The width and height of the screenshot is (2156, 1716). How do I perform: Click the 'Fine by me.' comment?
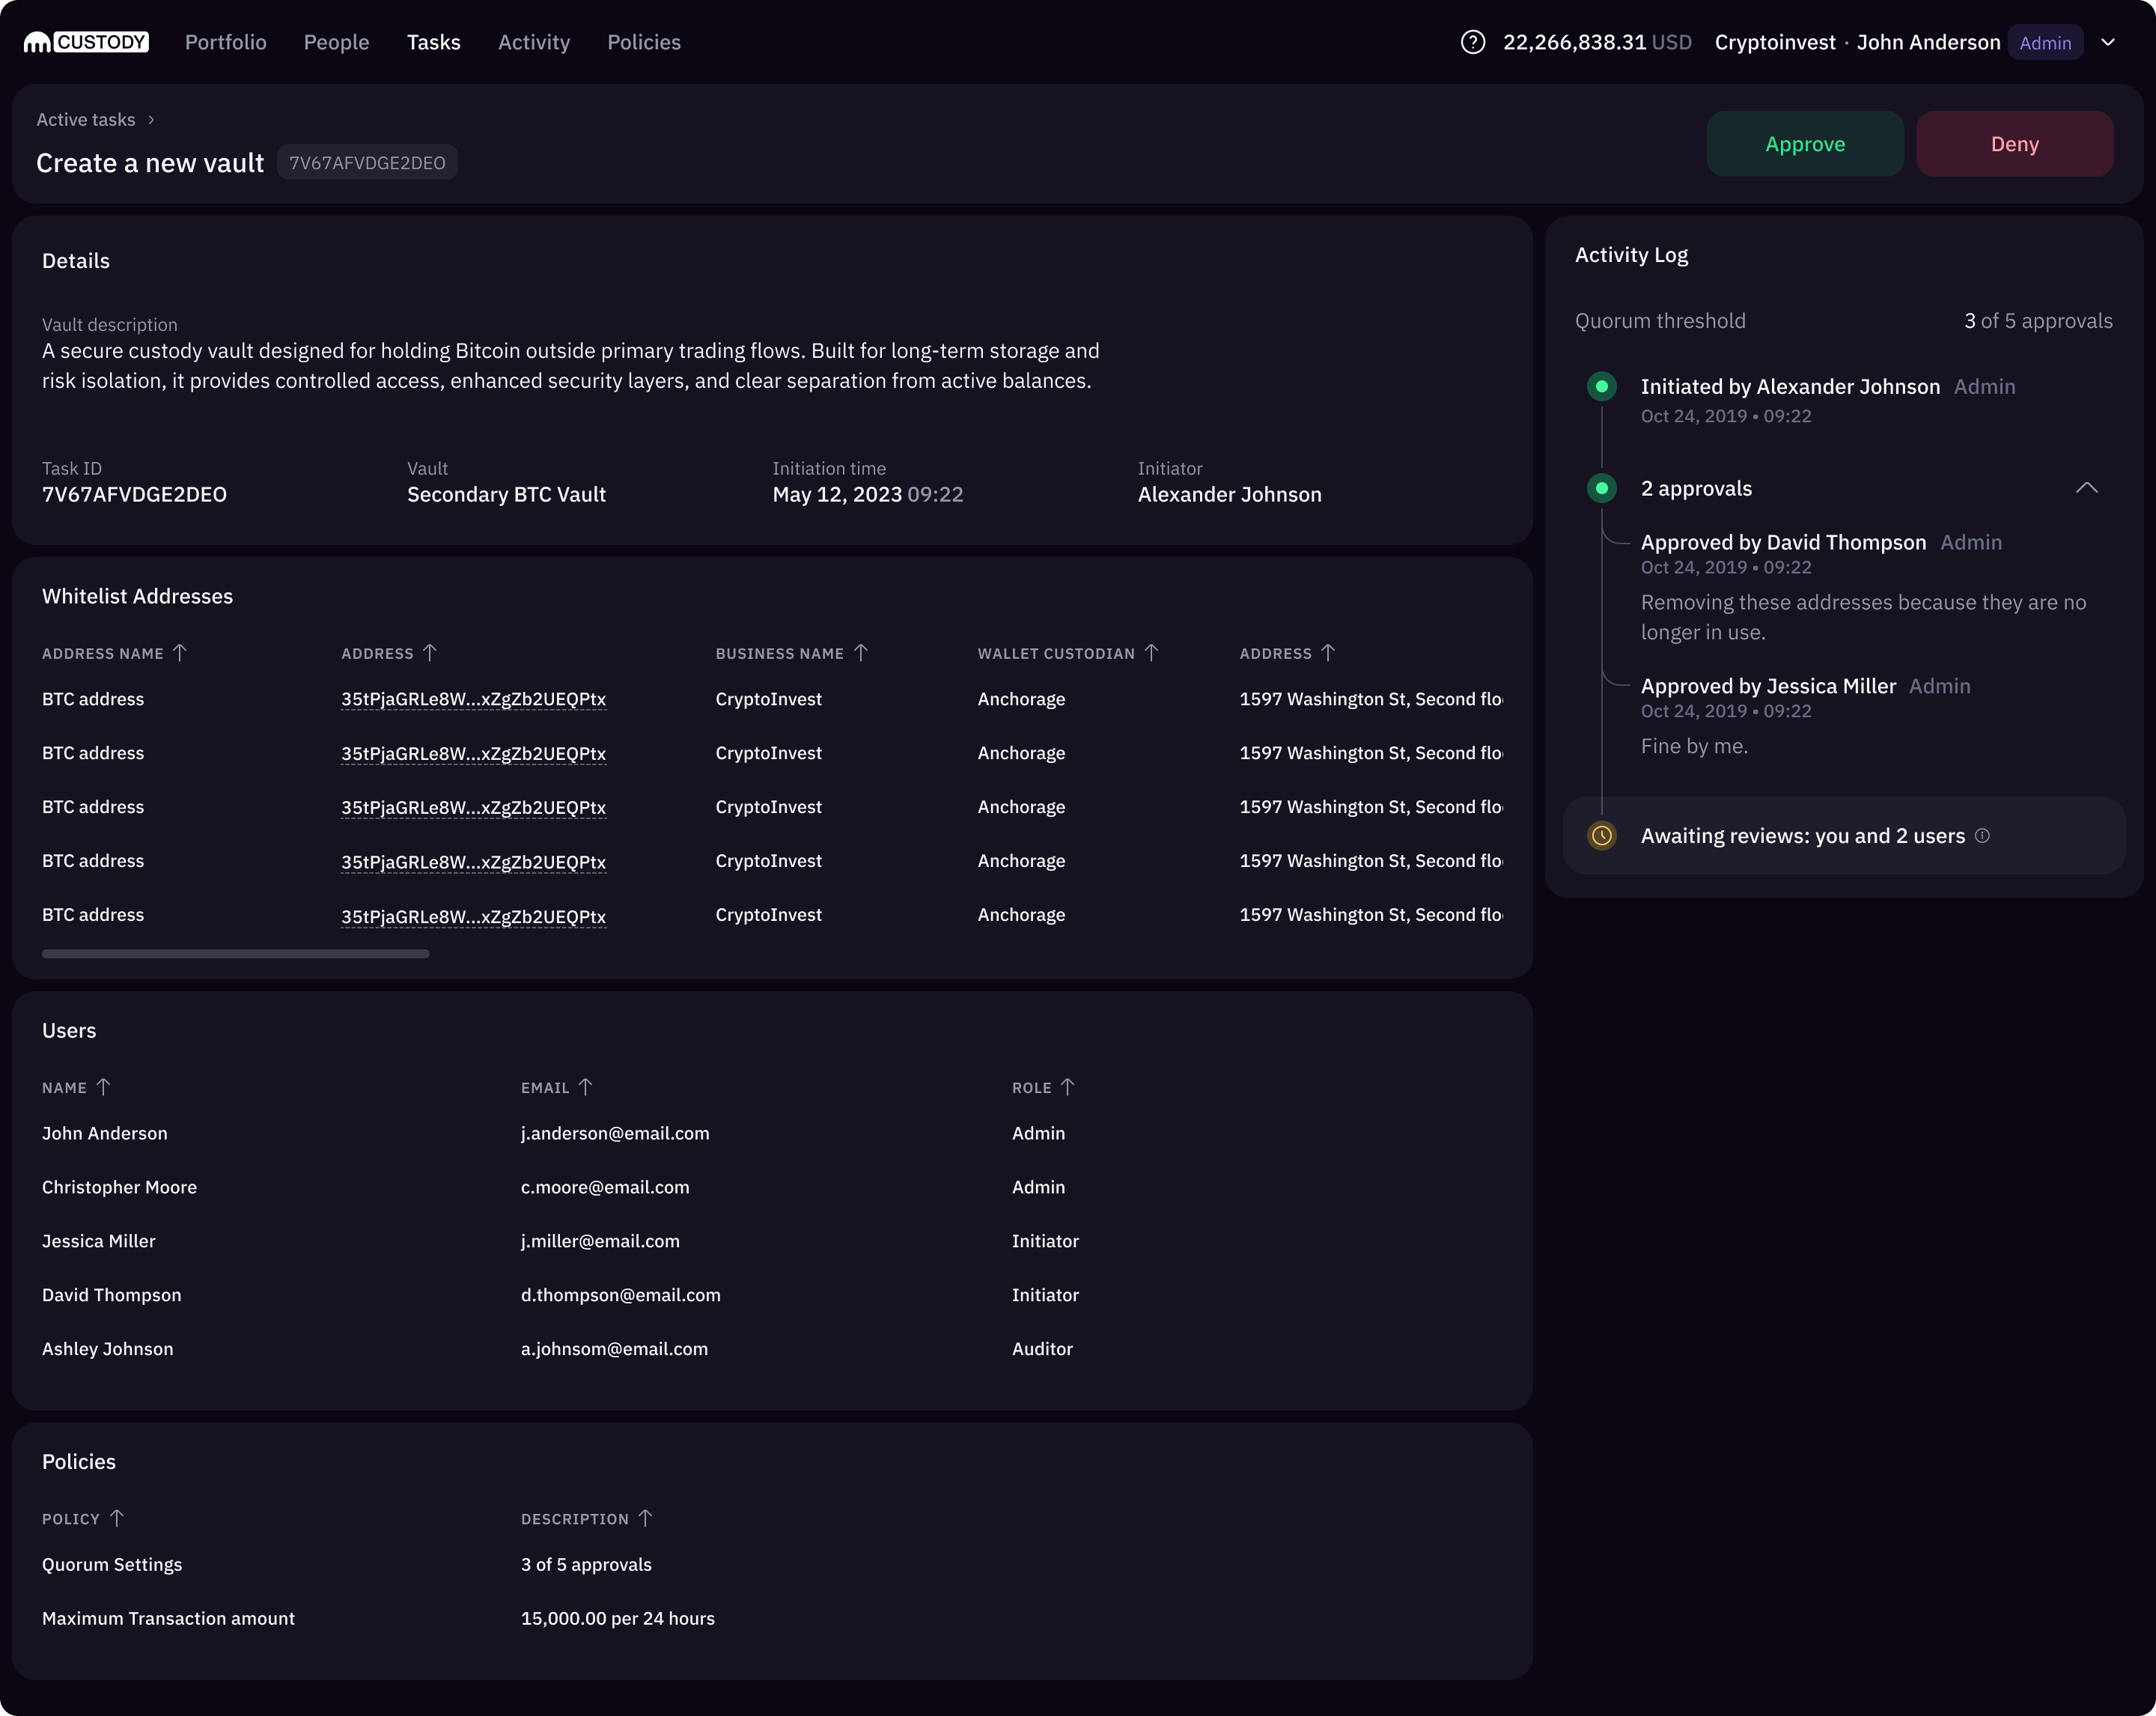pos(1694,746)
